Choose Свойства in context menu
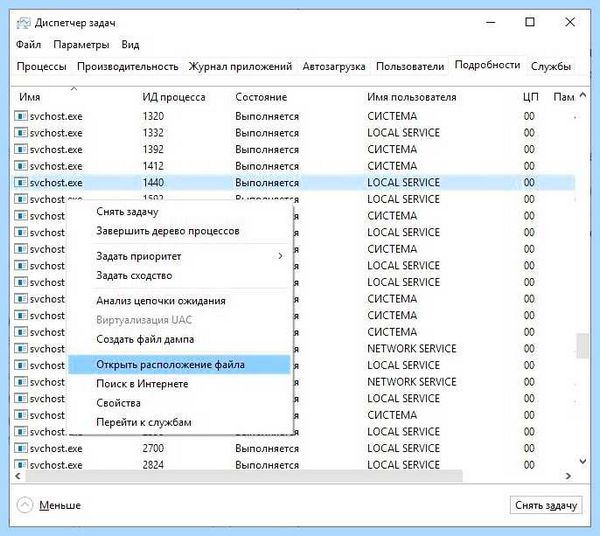 point(179,402)
